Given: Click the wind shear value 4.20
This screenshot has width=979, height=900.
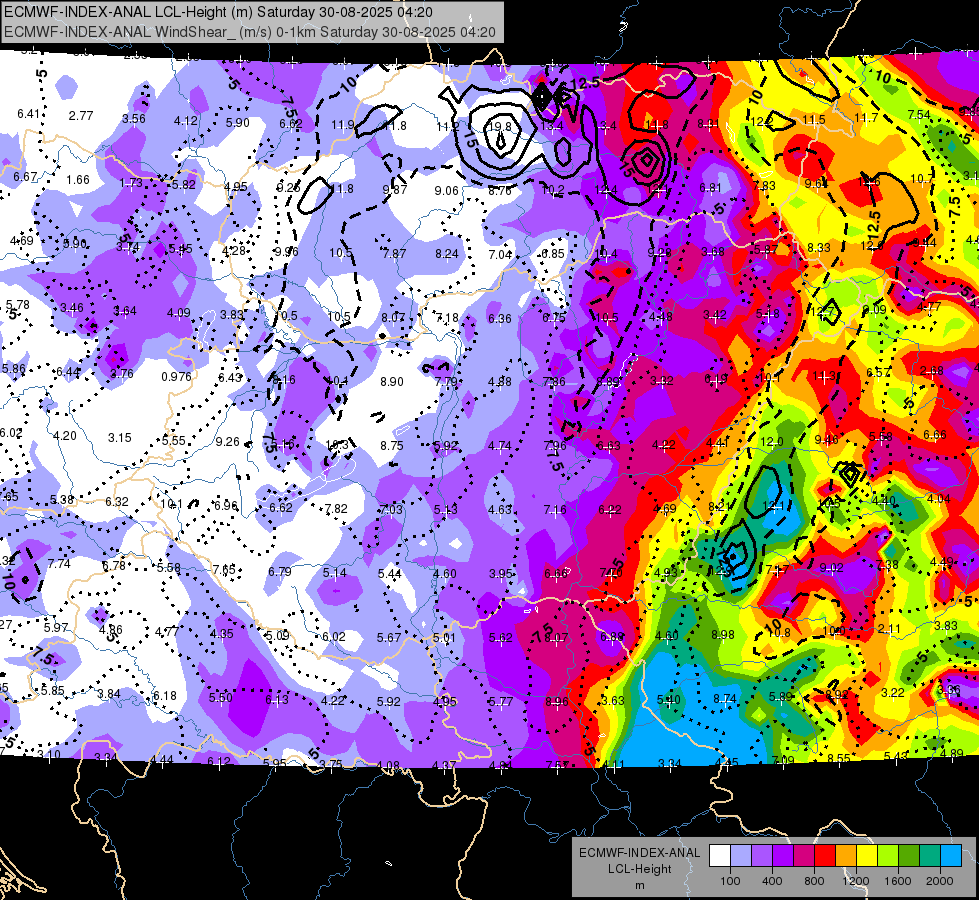Looking at the screenshot, I should tap(65, 435).
